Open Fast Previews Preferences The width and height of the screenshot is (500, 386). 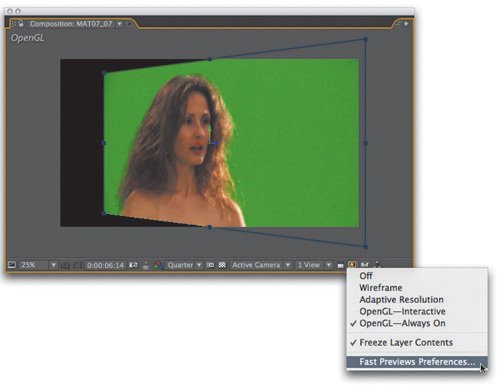[417, 362]
